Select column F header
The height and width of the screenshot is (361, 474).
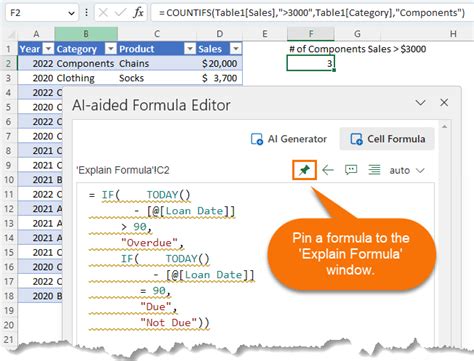311,34
